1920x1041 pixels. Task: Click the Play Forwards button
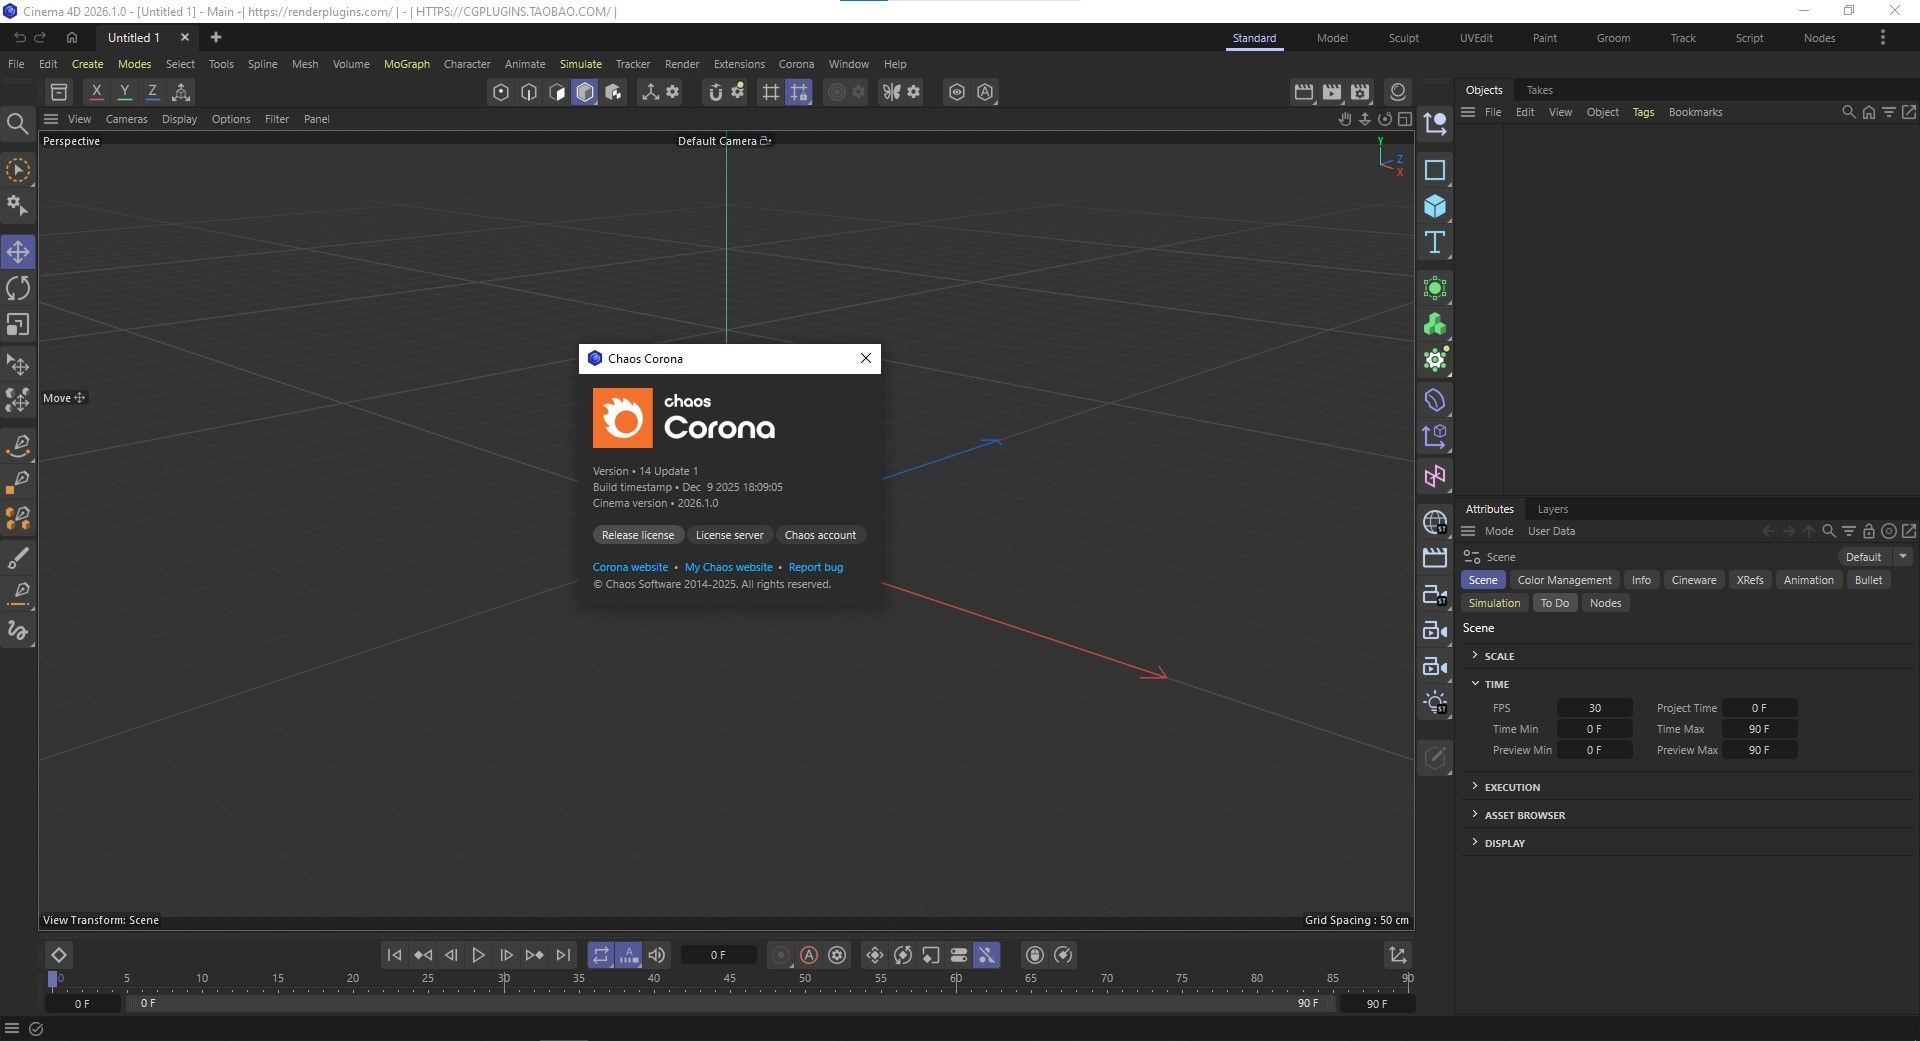(x=478, y=956)
